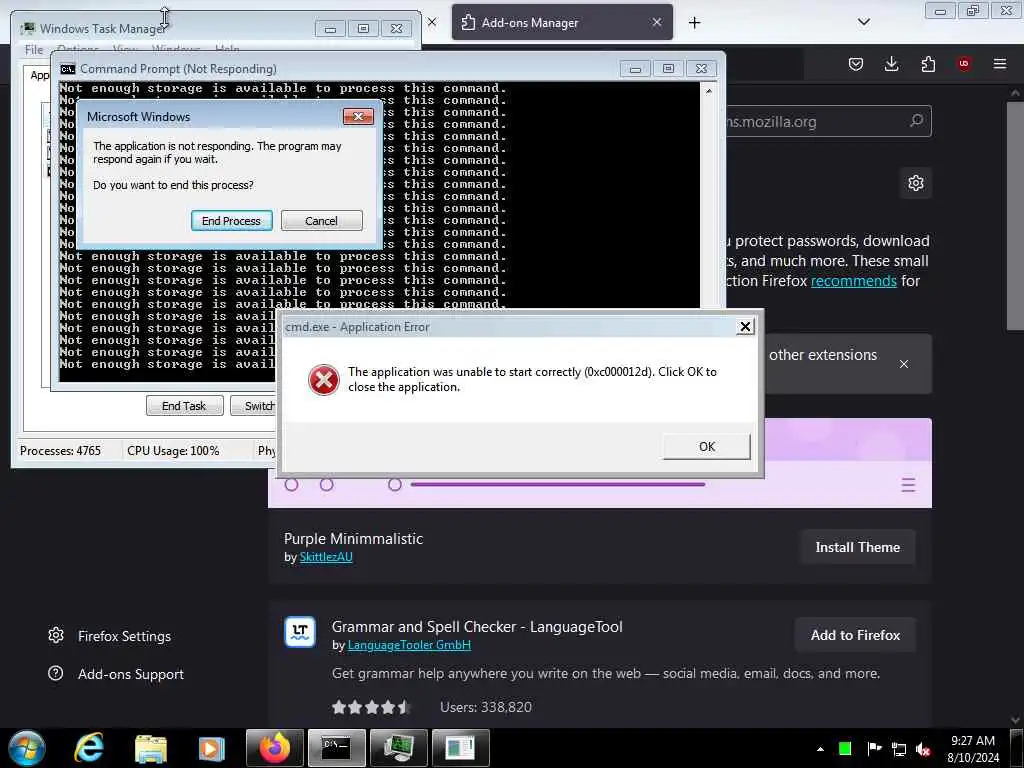Open the Windows Start orb
Screen dimensions: 1024x768
click(27, 748)
